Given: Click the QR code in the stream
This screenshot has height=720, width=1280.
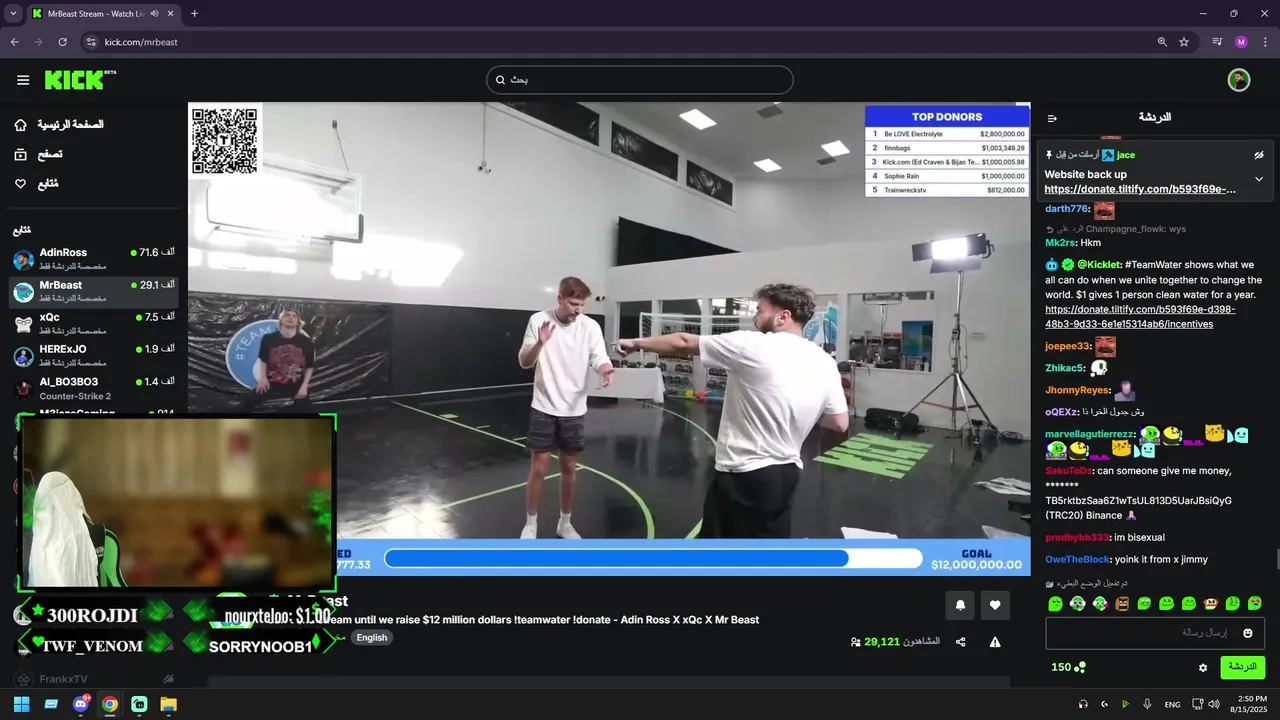Looking at the screenshot, I should click(225, 141).
